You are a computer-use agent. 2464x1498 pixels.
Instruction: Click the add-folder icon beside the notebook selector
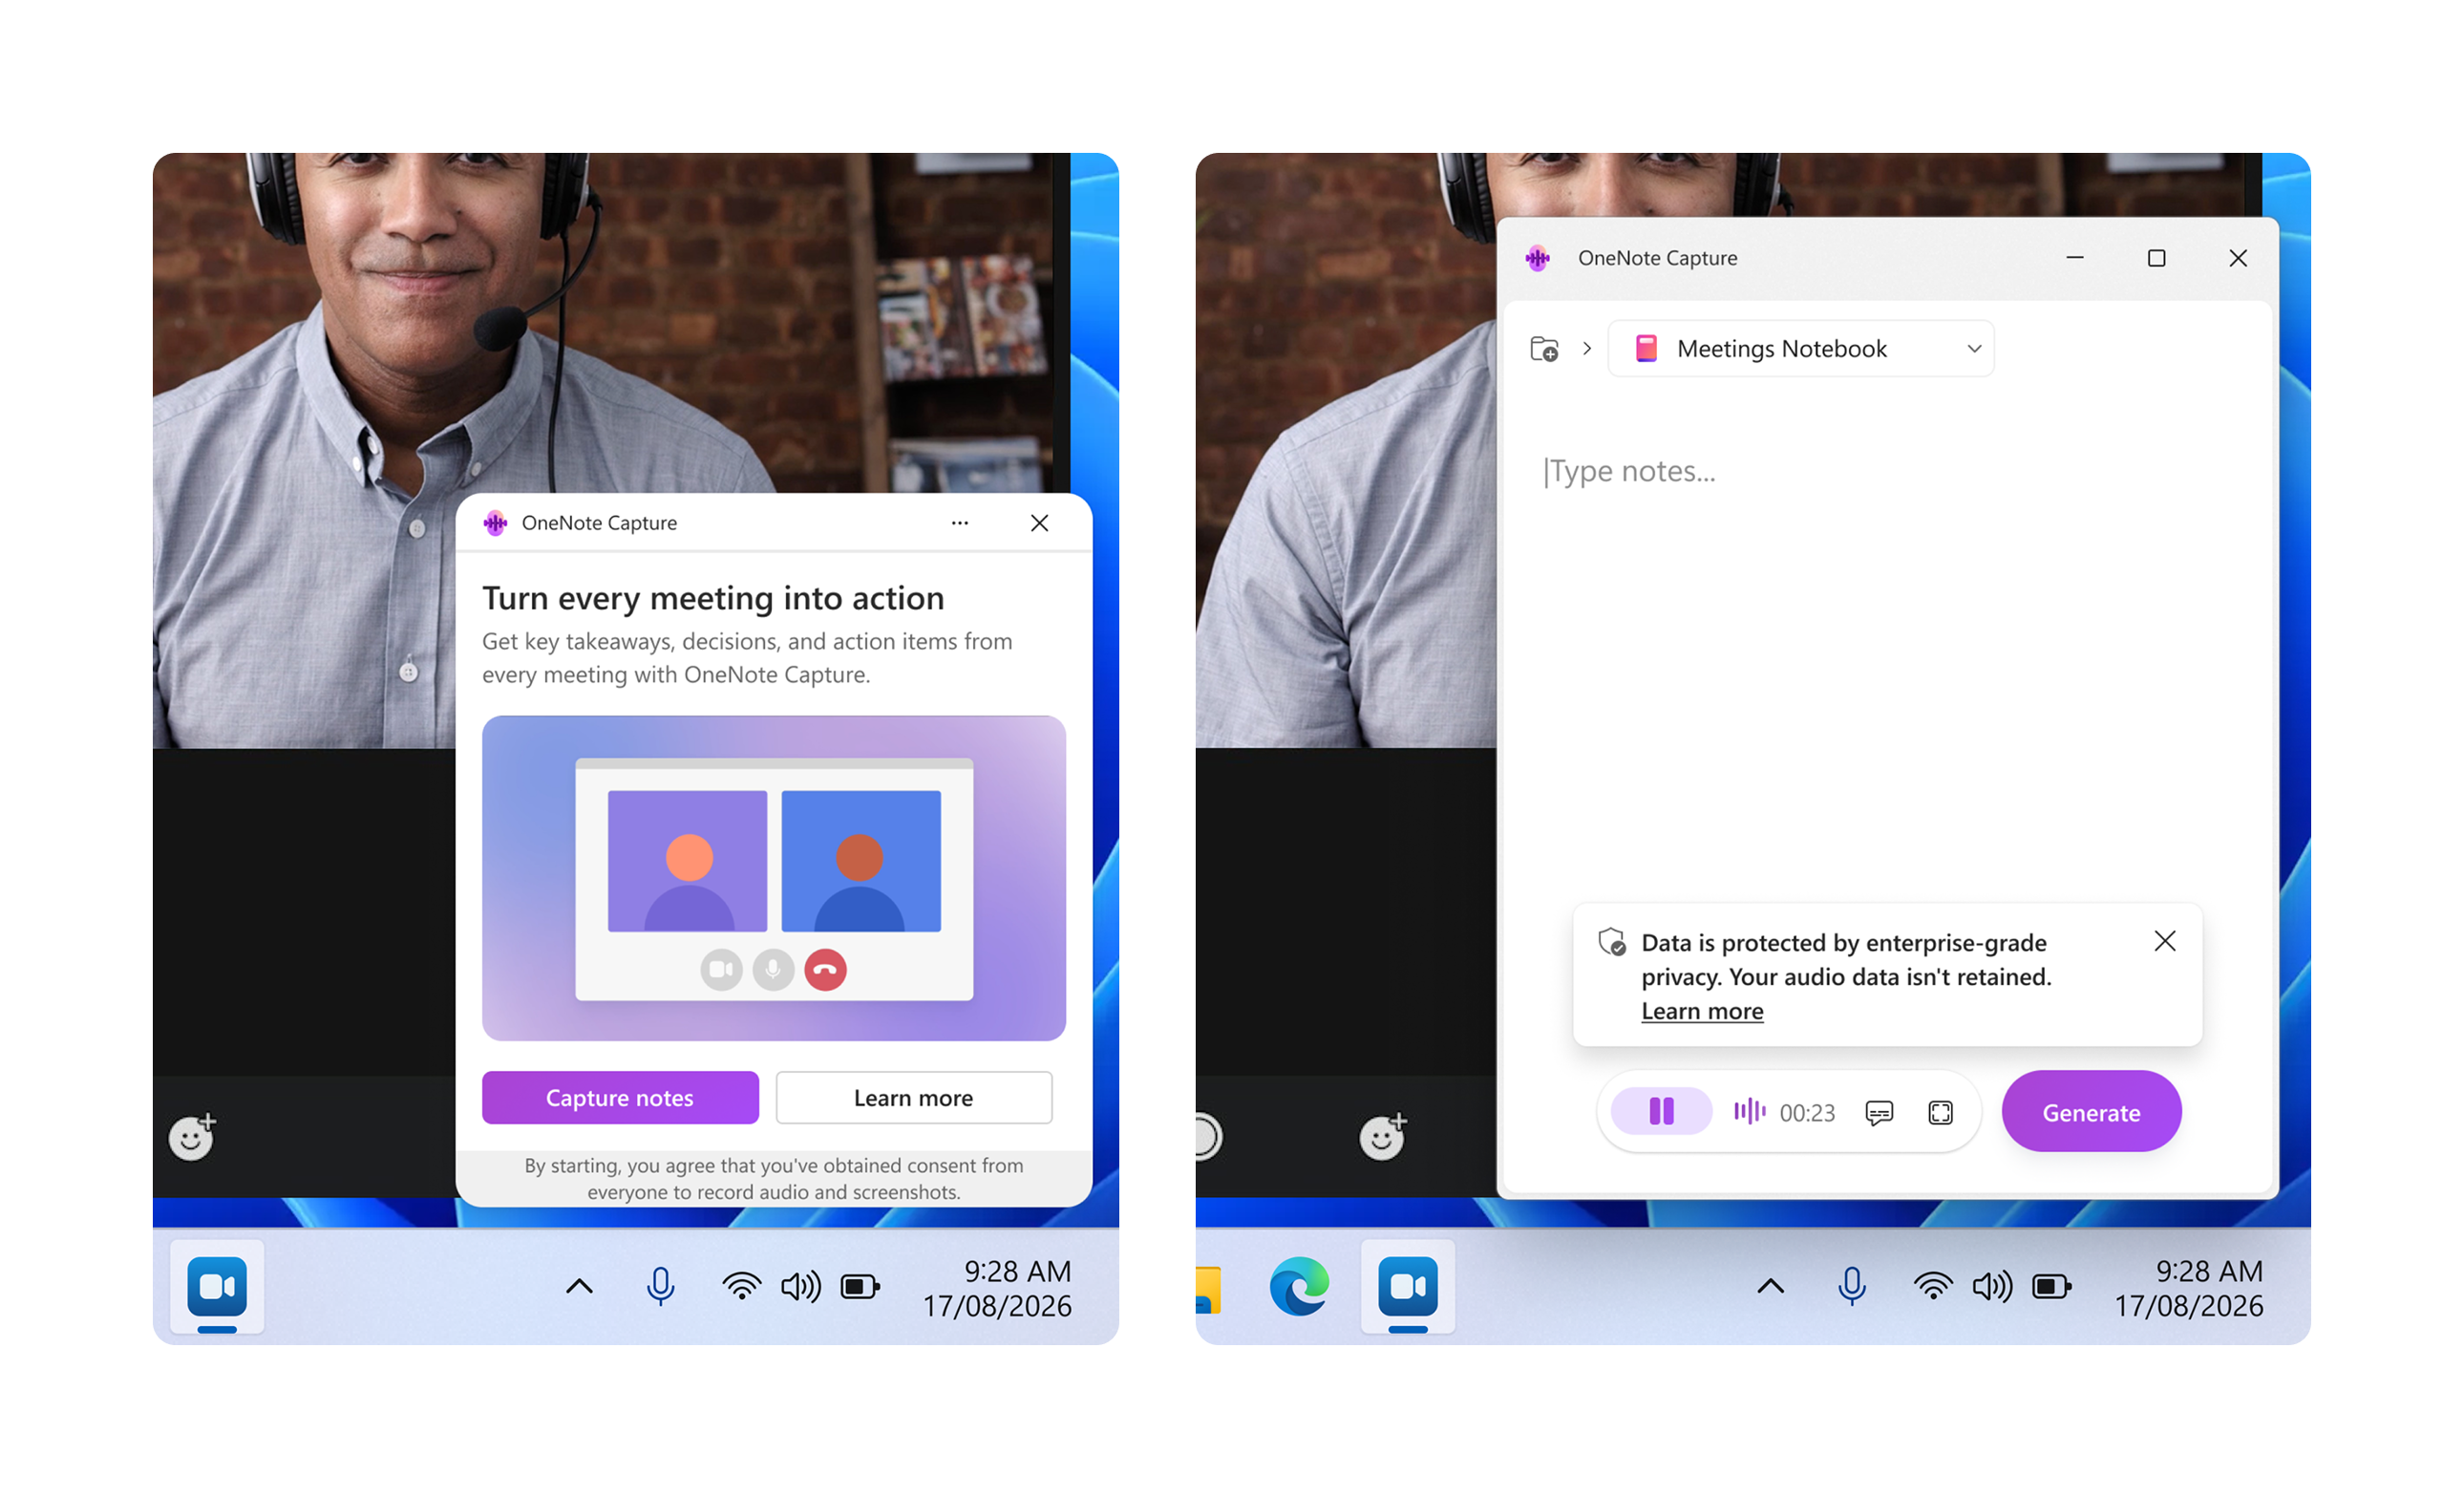(1544, 348)
